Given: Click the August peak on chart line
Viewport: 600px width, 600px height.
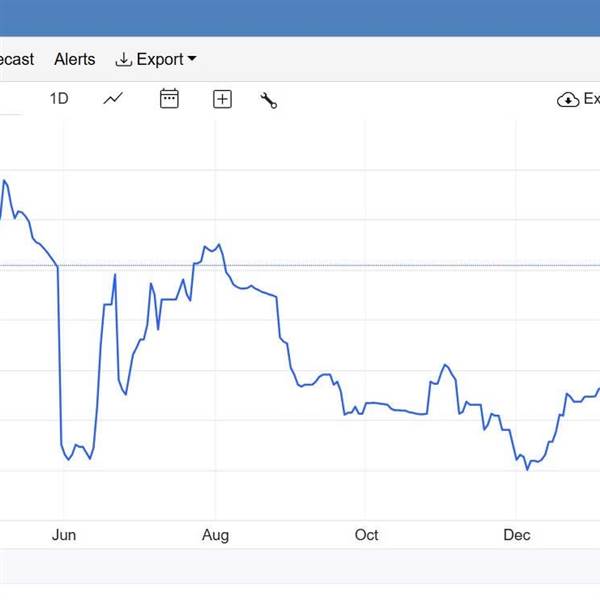Looking at the screenshot, I should 218,244.
